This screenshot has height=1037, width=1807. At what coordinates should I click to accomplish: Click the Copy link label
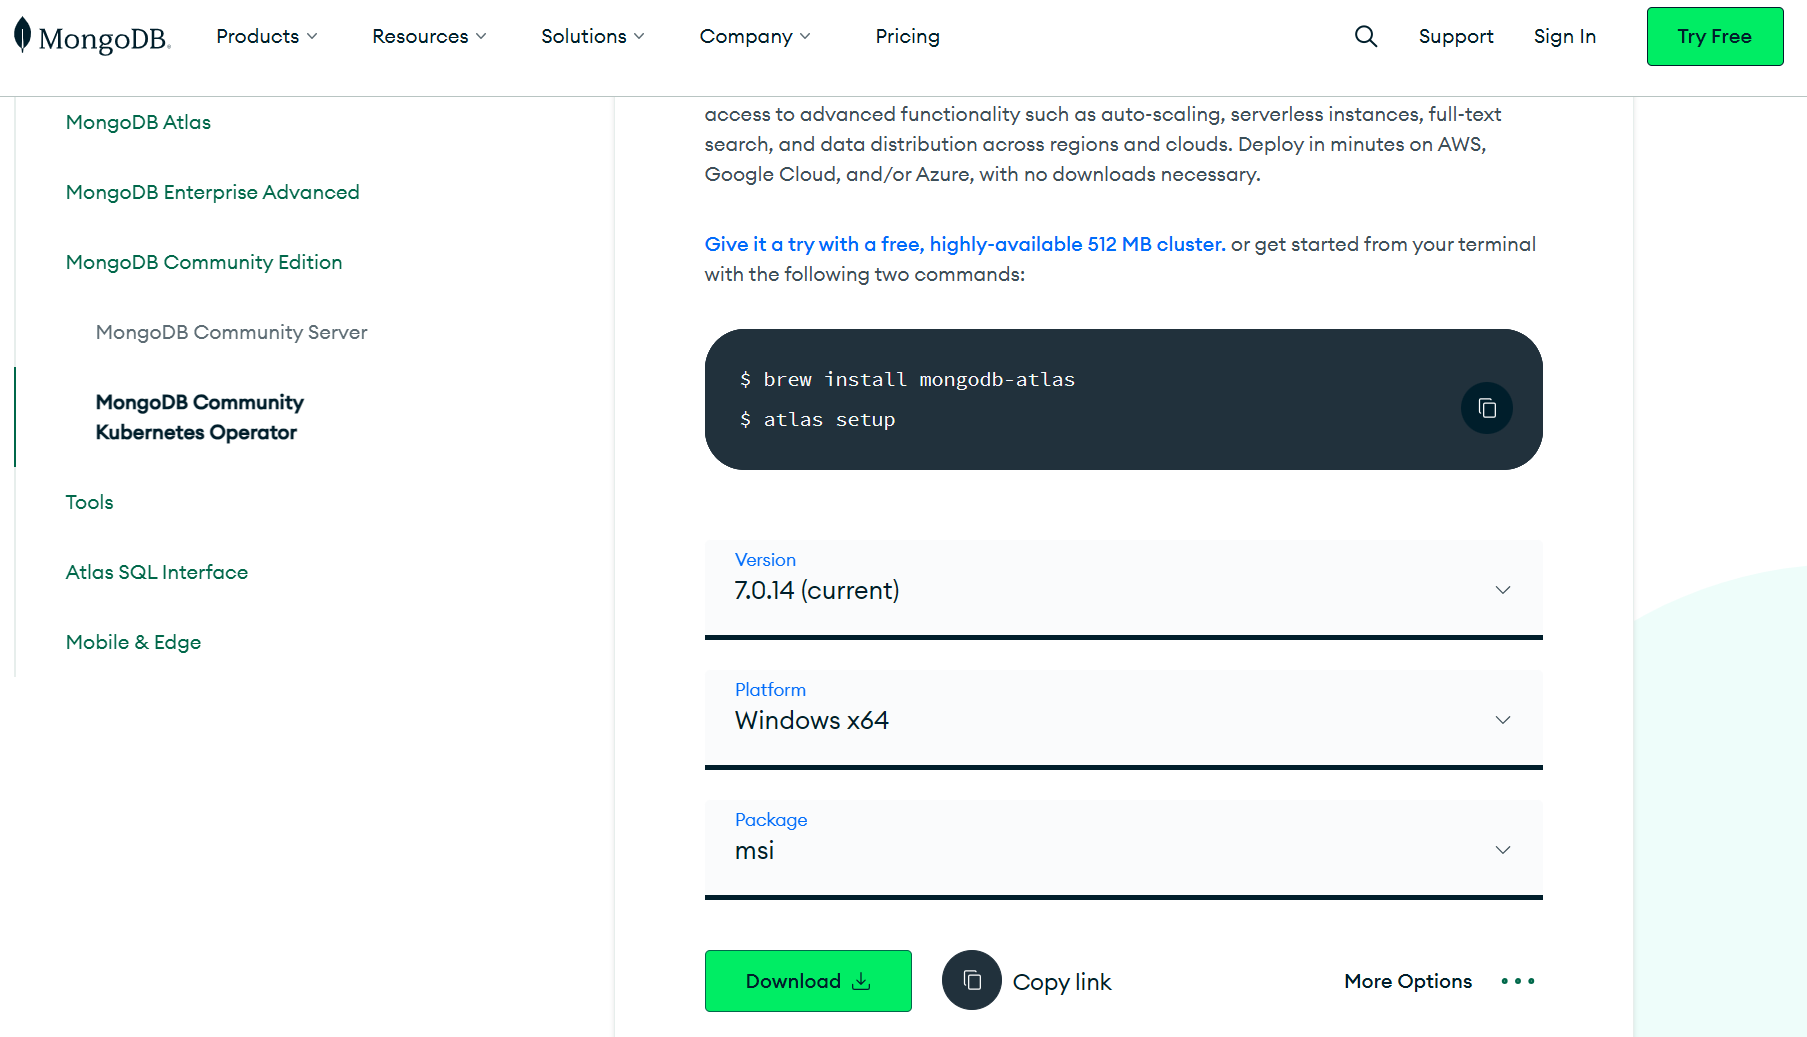click(x=1062, y=982)
